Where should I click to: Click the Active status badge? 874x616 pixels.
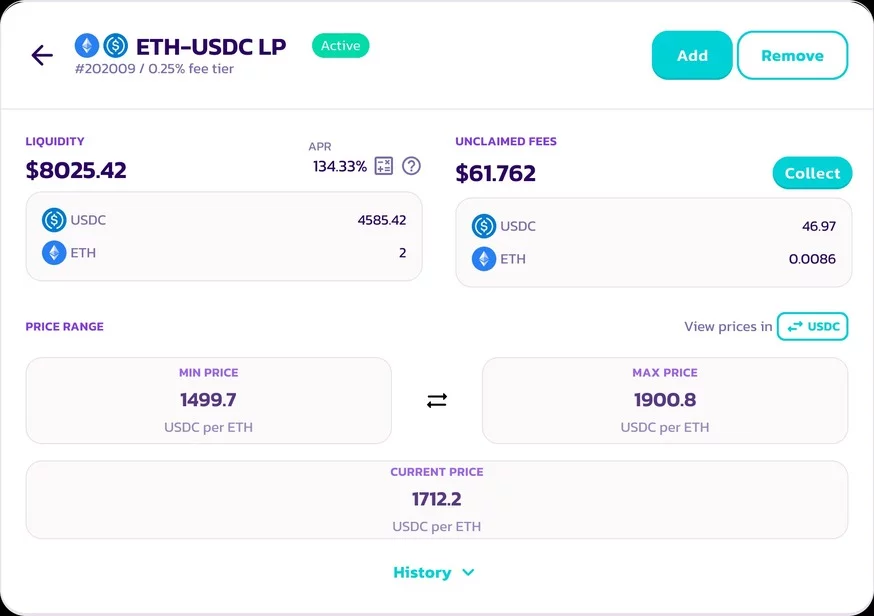340,46
